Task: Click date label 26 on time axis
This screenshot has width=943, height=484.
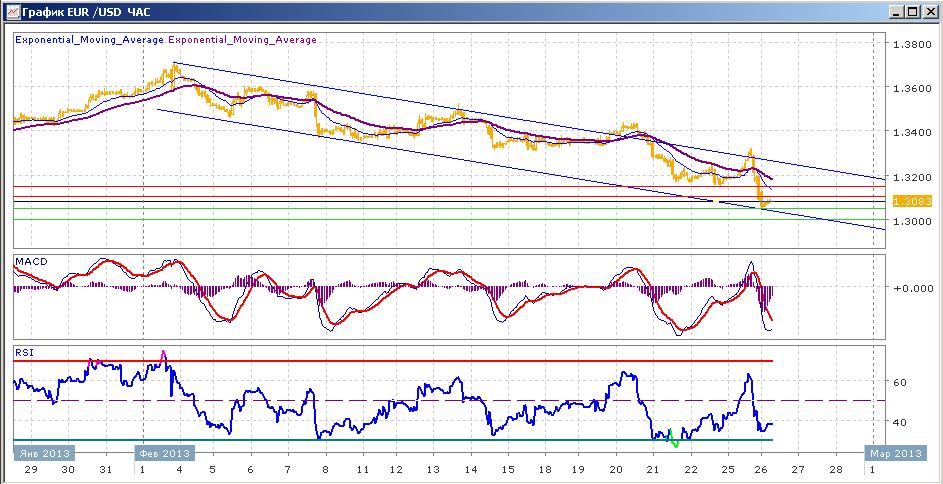Action: click(x=761, y=470)
